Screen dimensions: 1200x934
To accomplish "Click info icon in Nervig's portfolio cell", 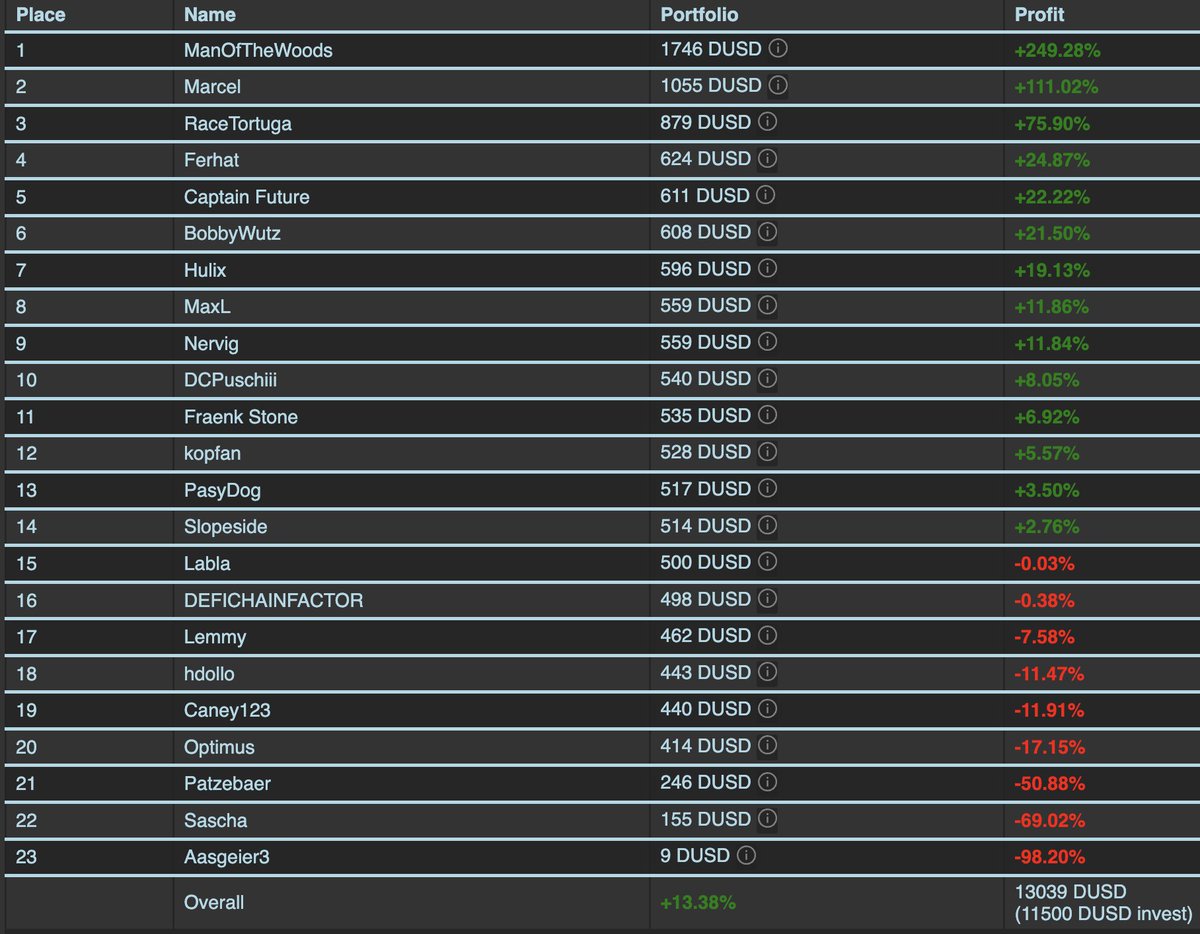I will [767, 342].
